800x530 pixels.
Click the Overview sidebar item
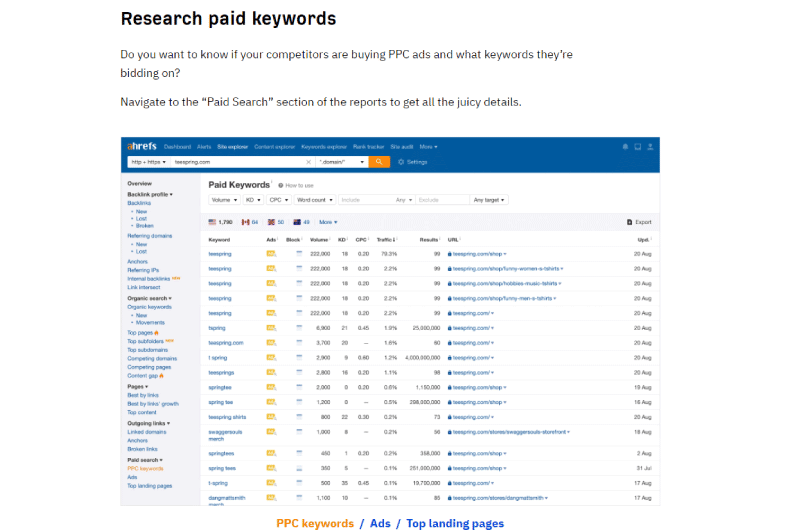click(x=139, y=183)
